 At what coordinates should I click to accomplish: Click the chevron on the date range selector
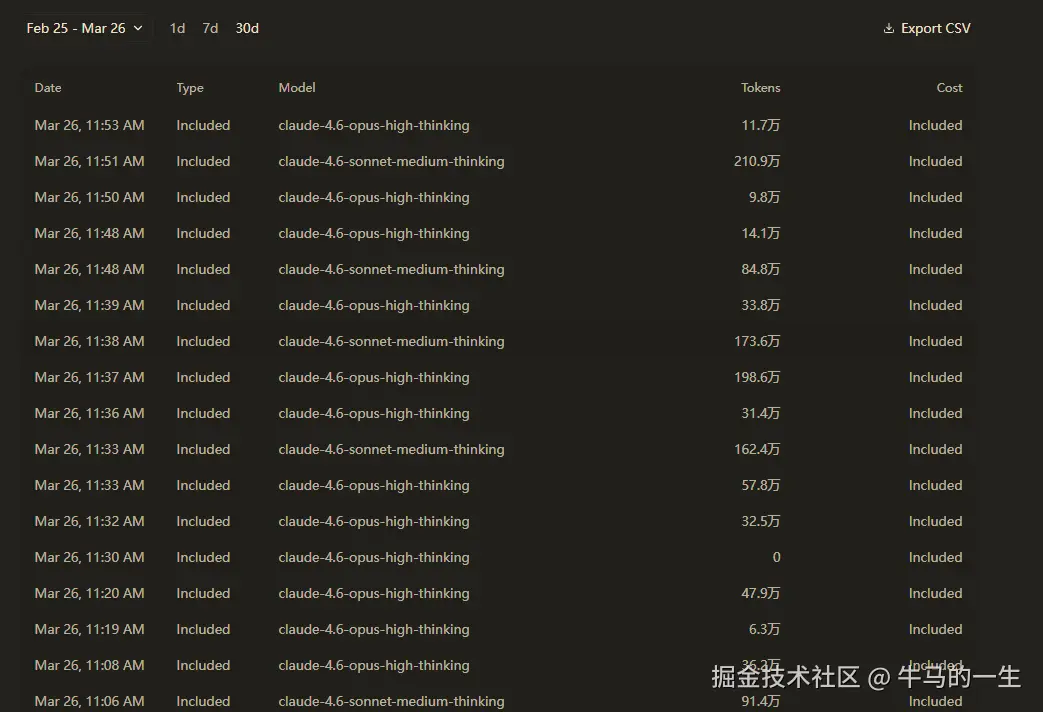pos(138,28)
